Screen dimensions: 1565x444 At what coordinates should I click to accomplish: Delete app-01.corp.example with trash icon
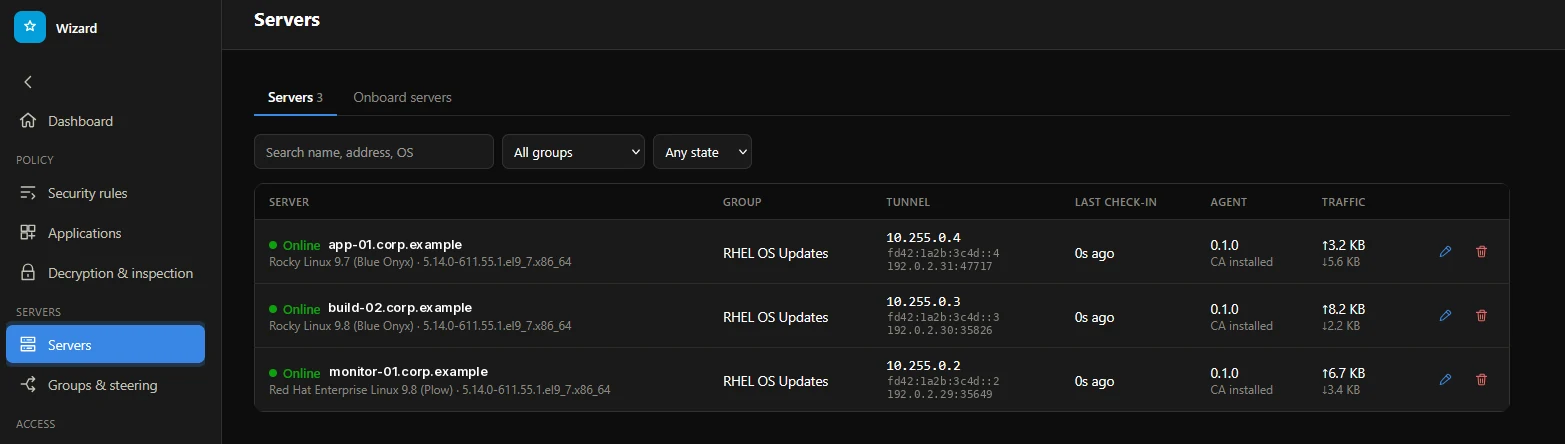coord(1481,252)
